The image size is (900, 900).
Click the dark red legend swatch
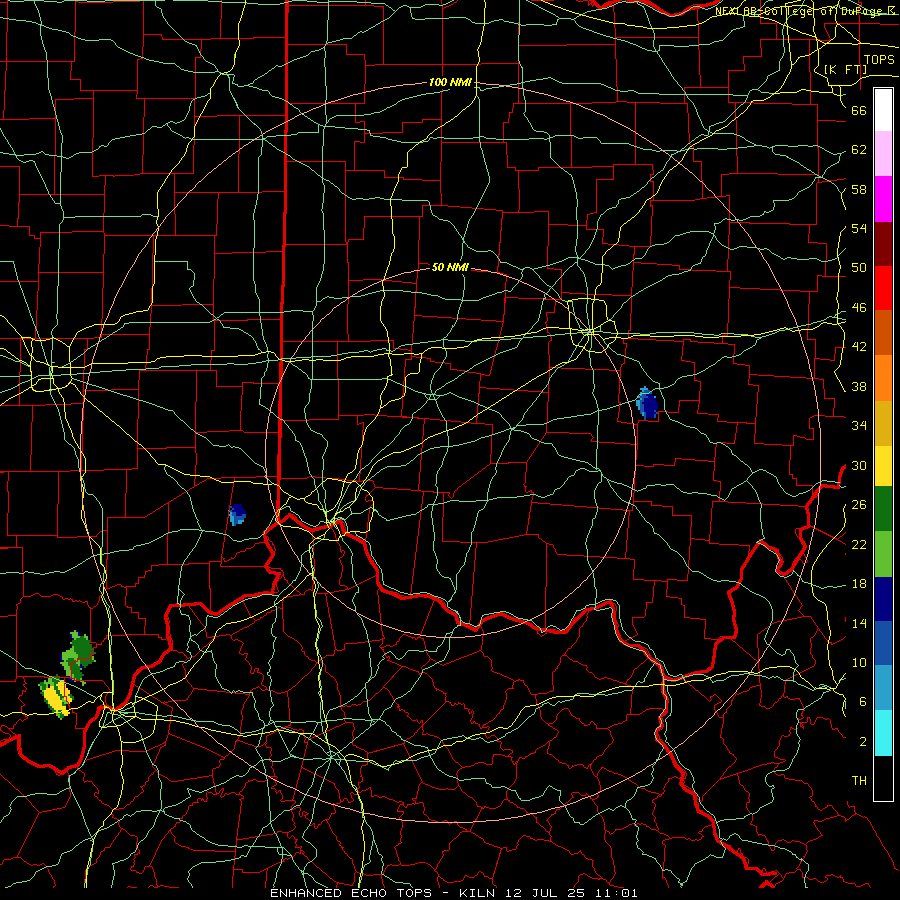point(883,245)
